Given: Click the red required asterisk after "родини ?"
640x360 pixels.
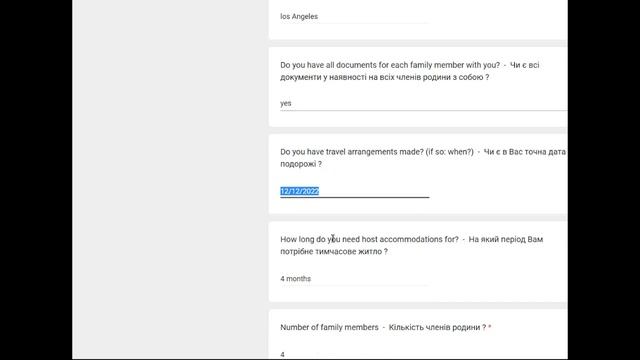Looking at the screenshot, I should pos(490,327).
